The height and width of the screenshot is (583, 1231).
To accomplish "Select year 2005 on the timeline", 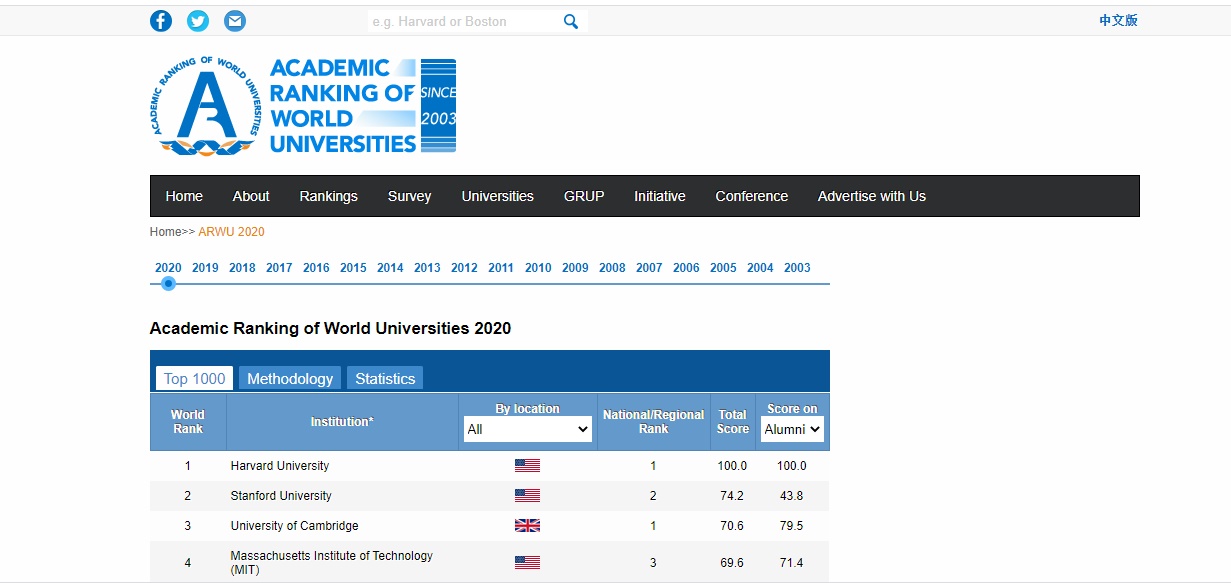I will click(723, 268).
